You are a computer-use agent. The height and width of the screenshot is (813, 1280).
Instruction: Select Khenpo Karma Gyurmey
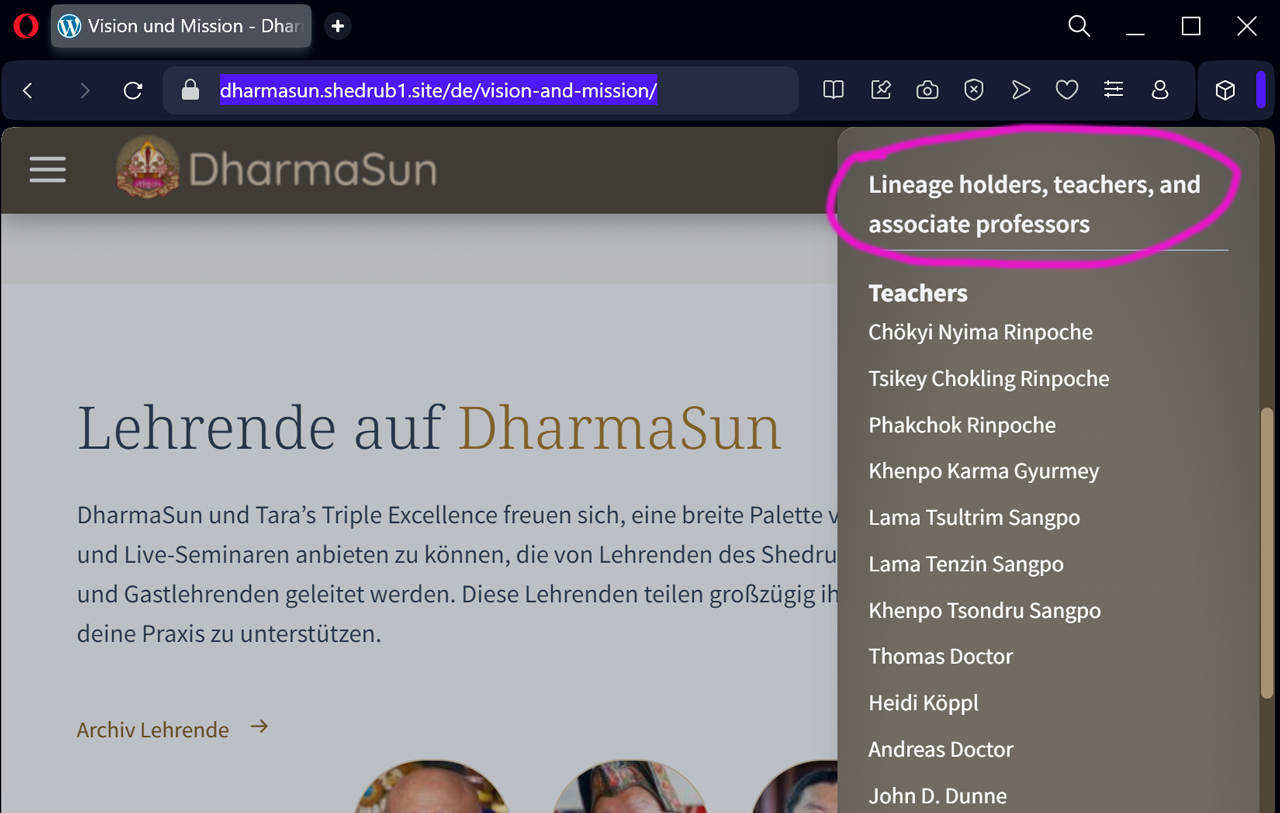tap(984, 471)
